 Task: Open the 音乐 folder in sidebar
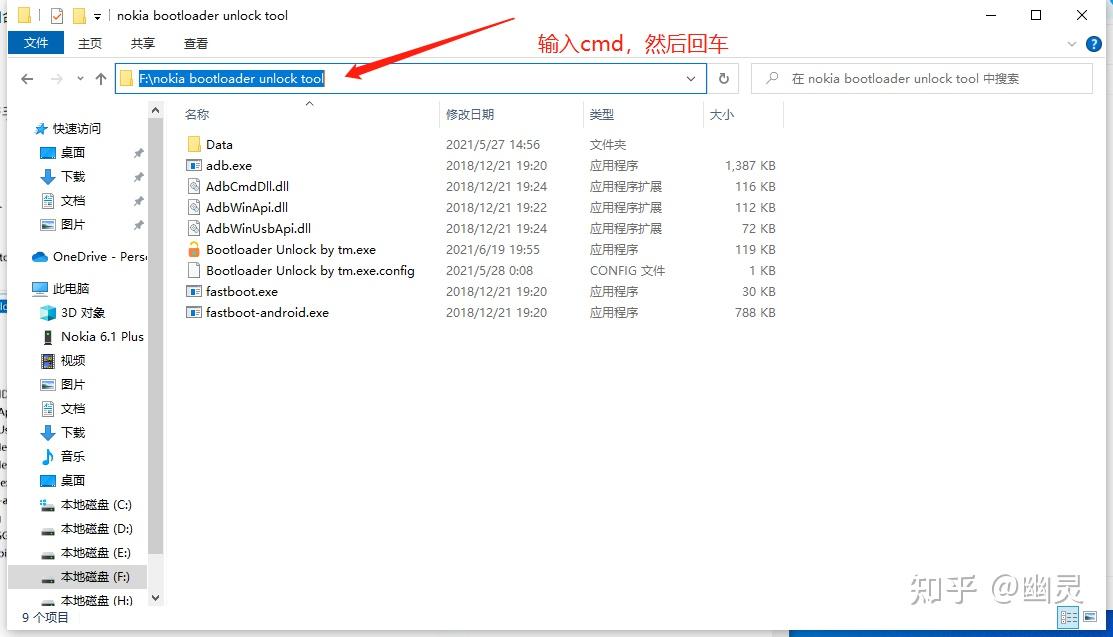72,457
